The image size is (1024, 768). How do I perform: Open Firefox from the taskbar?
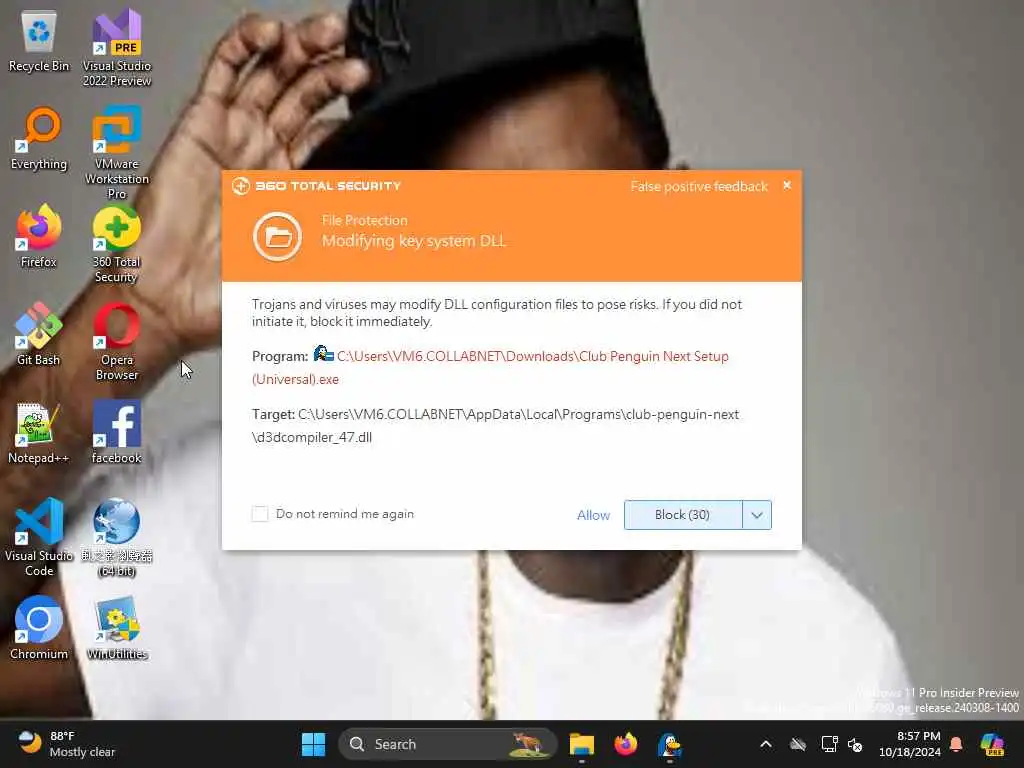point(626,744)
